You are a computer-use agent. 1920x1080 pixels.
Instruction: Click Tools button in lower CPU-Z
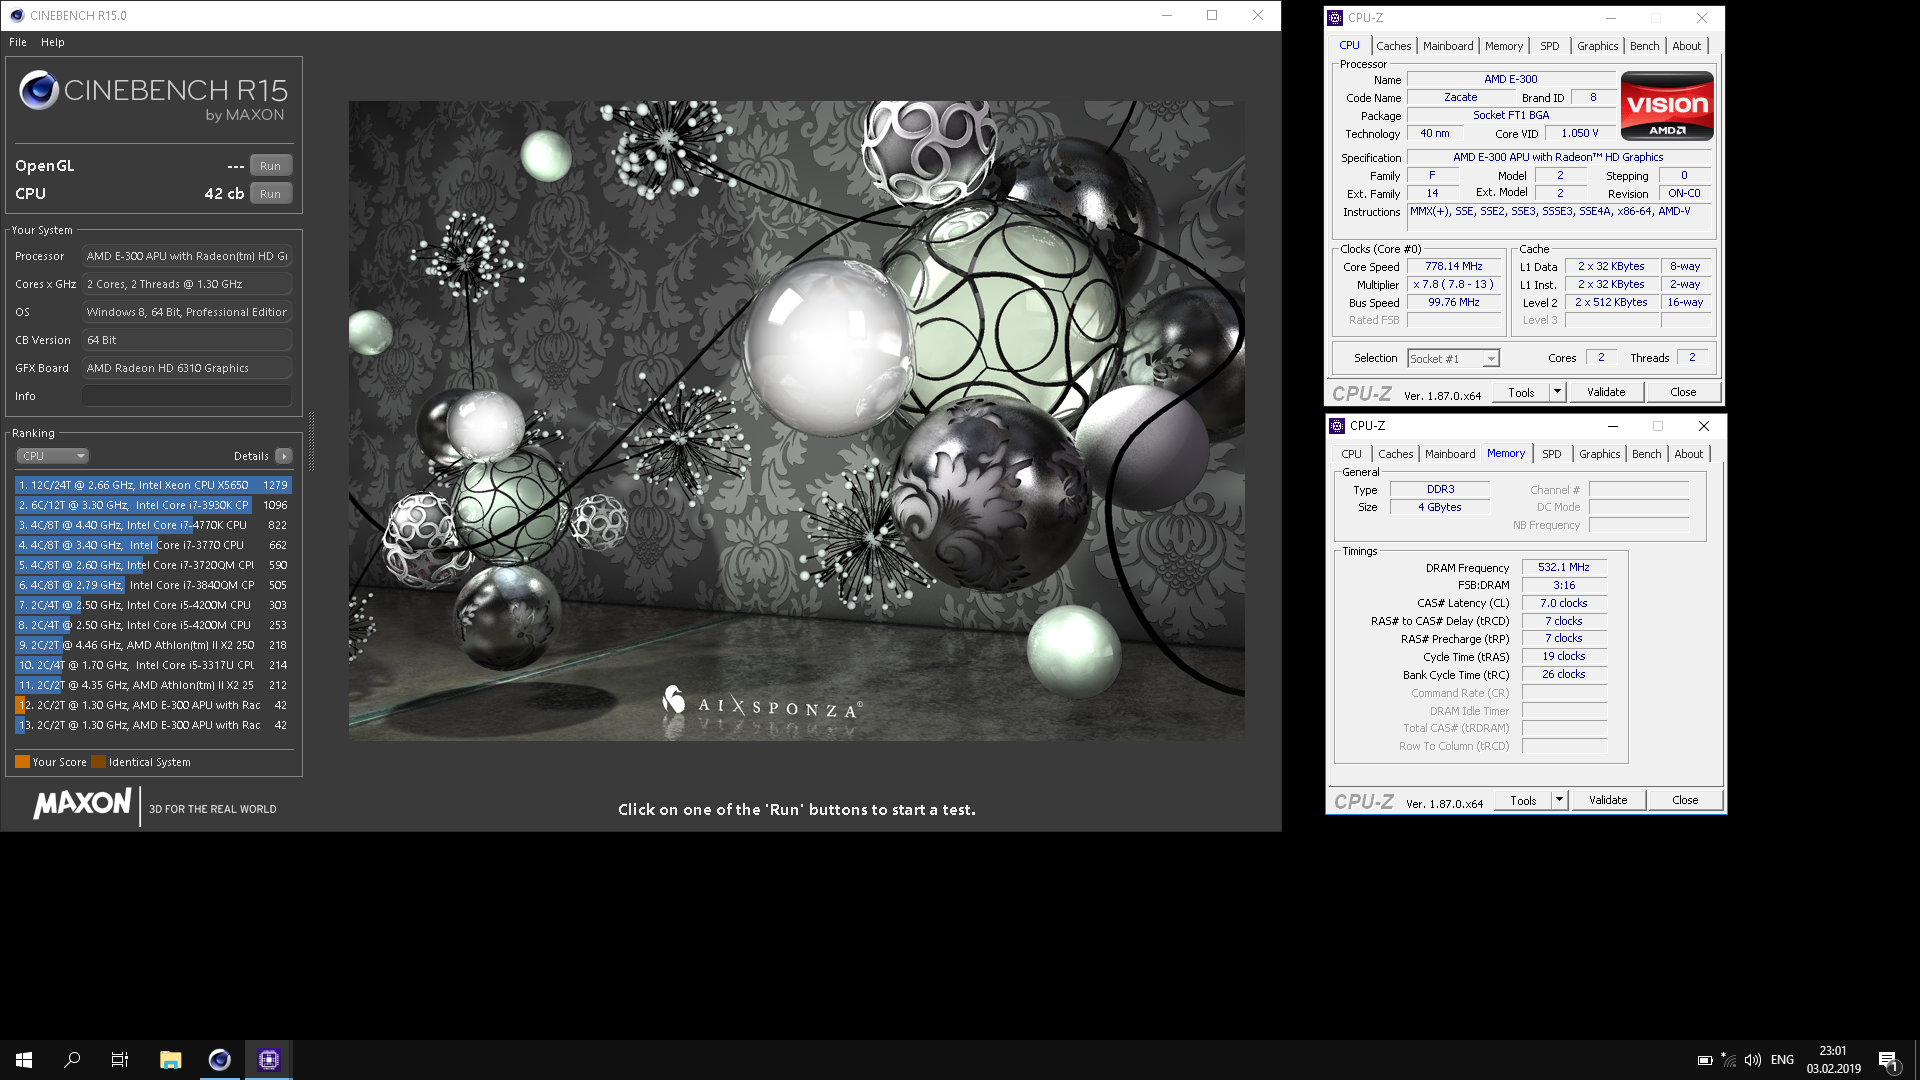point(1523,801)
